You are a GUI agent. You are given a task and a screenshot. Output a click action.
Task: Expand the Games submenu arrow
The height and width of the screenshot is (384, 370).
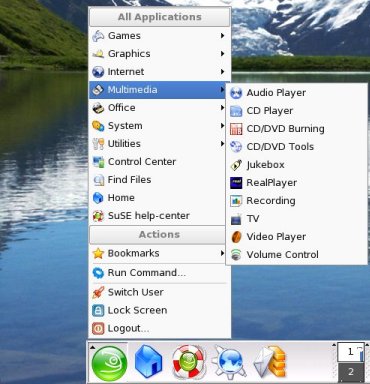point(222,36)
